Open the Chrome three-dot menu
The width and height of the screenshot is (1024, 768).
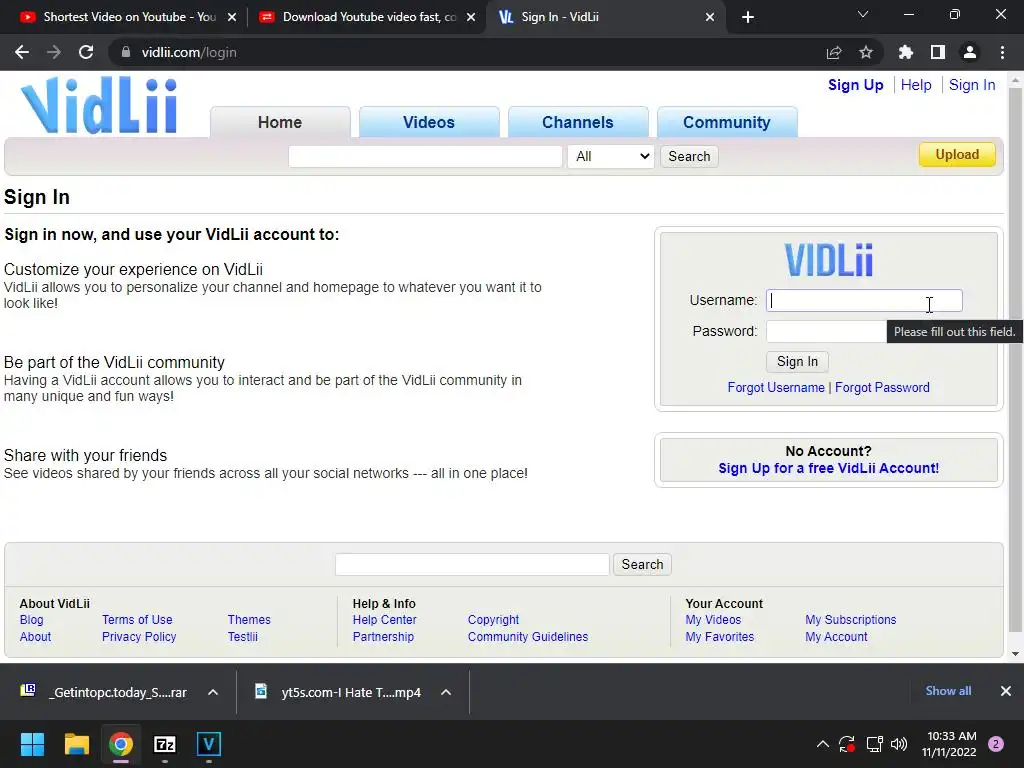click(x=1002, y=52)
